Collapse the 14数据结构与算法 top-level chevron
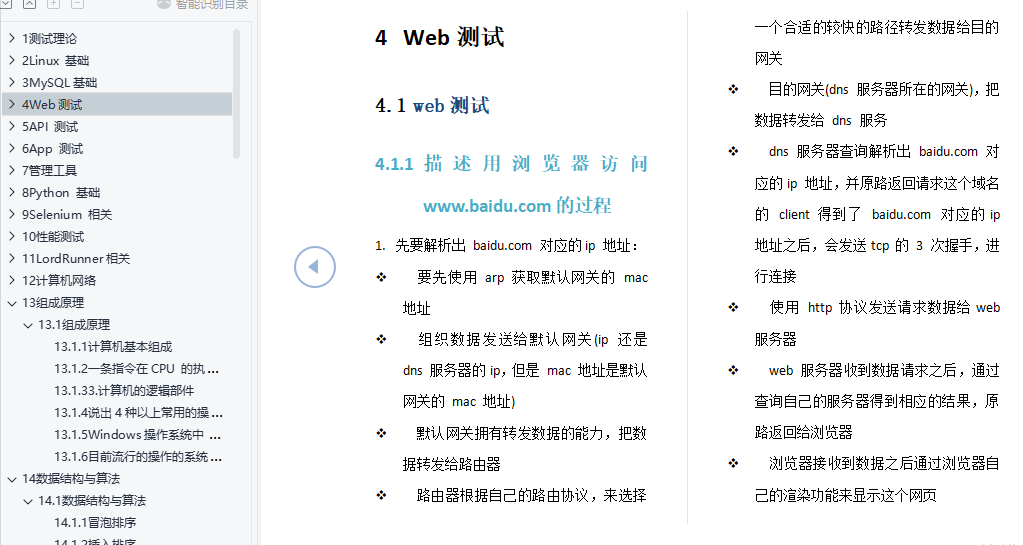 pos(12,479)
